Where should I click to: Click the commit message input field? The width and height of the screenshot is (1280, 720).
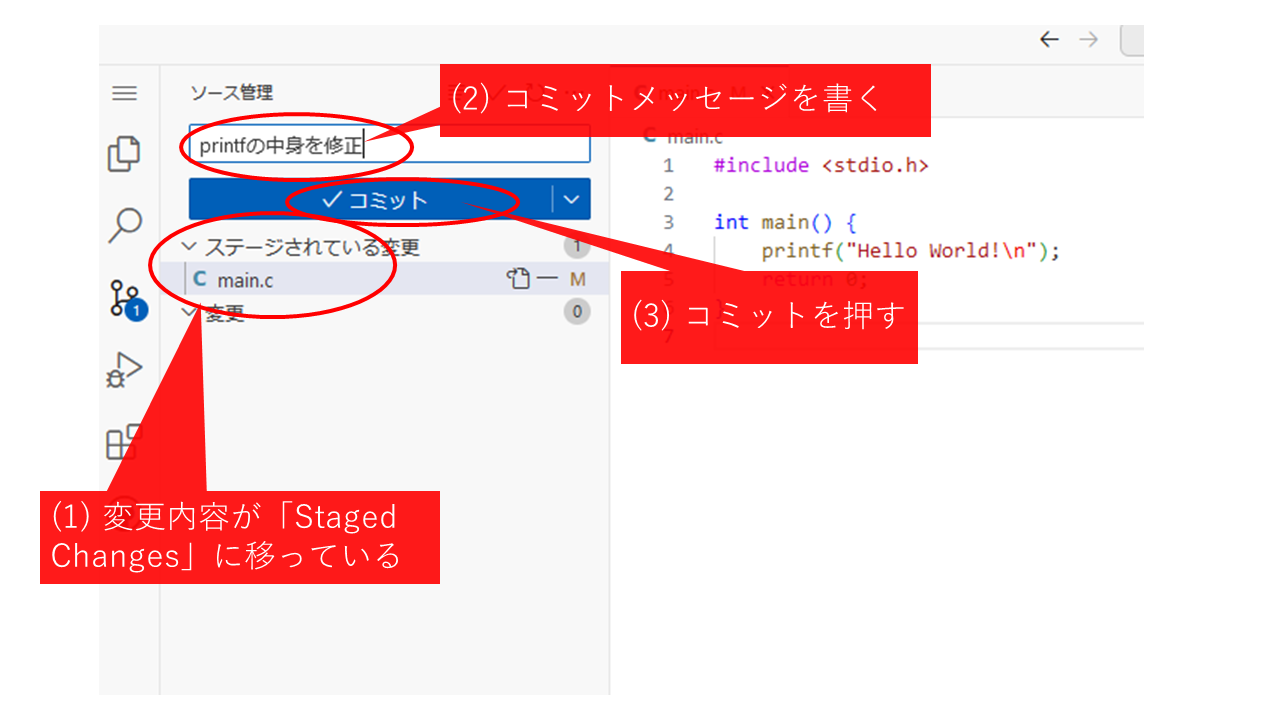click(480, 145)
